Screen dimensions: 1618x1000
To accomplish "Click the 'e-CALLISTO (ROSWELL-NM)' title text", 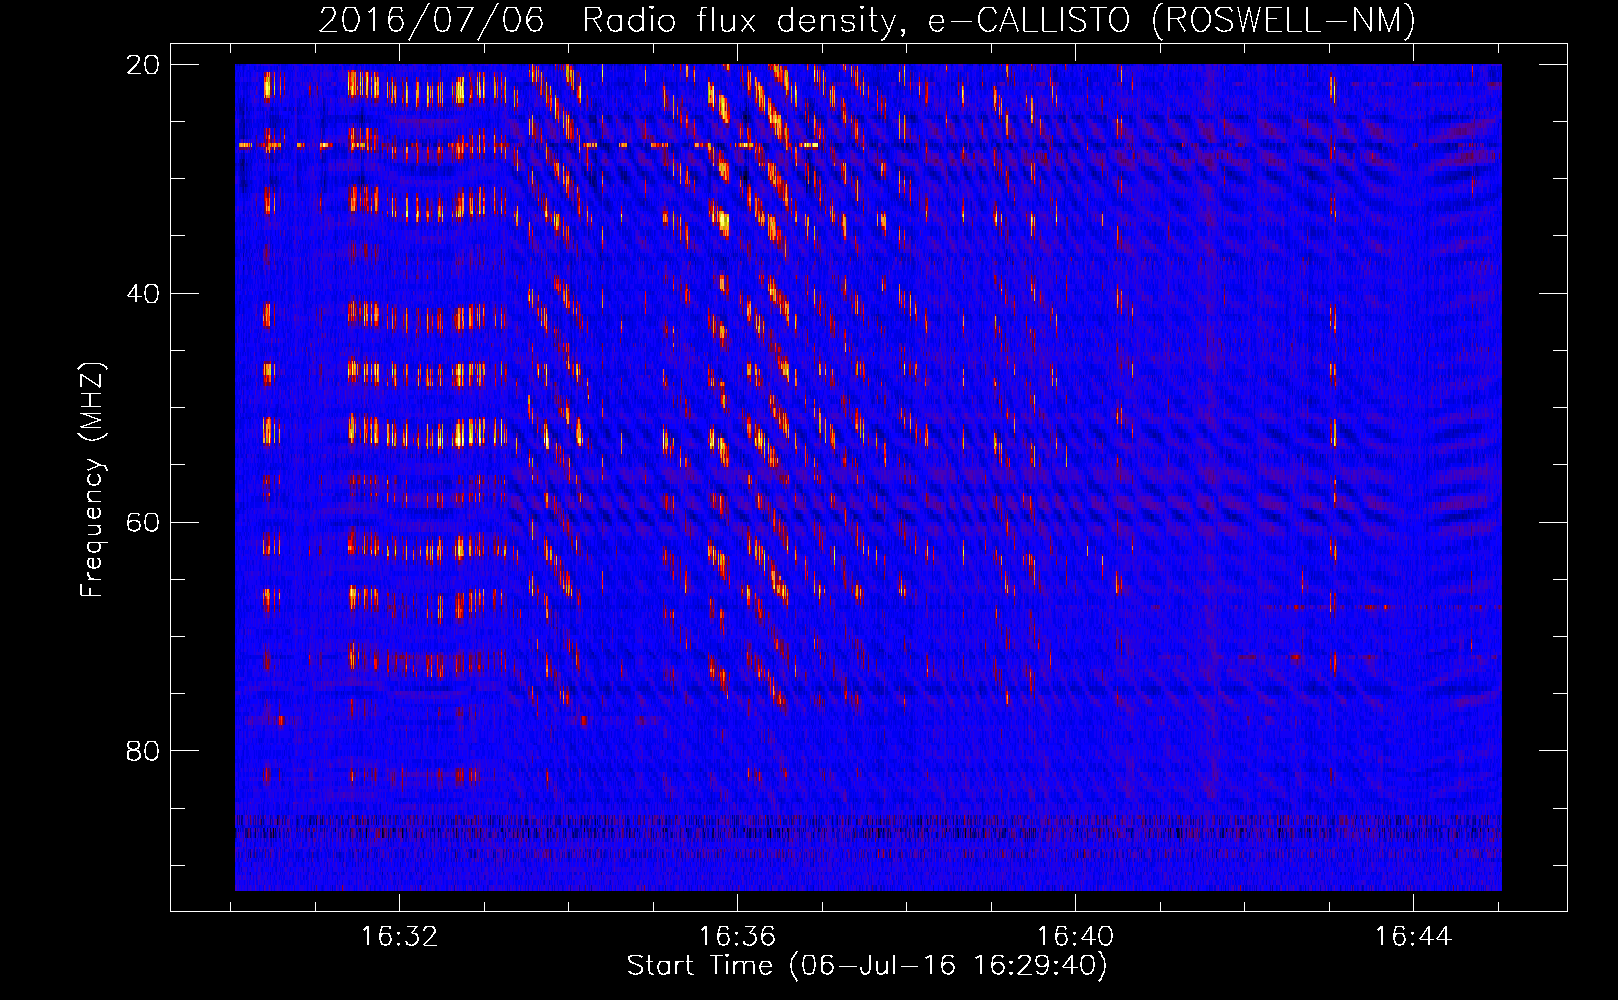I will pos(1173,20).
